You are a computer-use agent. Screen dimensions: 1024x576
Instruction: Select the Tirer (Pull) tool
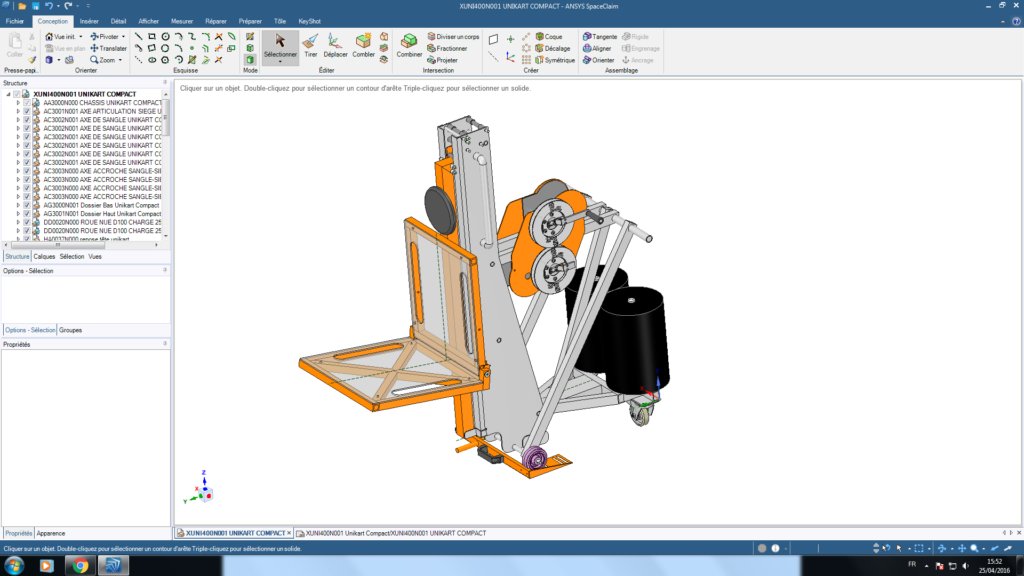311,48
